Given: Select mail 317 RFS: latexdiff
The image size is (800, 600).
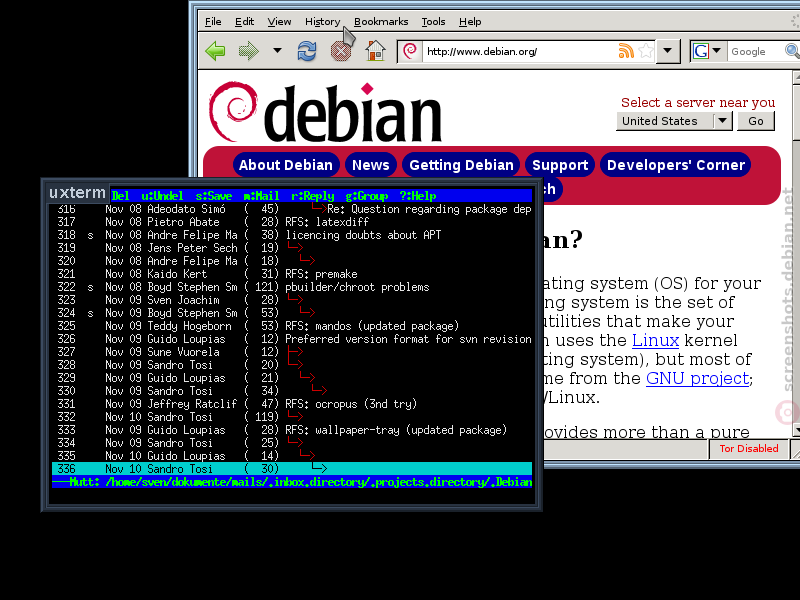Looking at the screenshot, I should [x=292, y=222].
